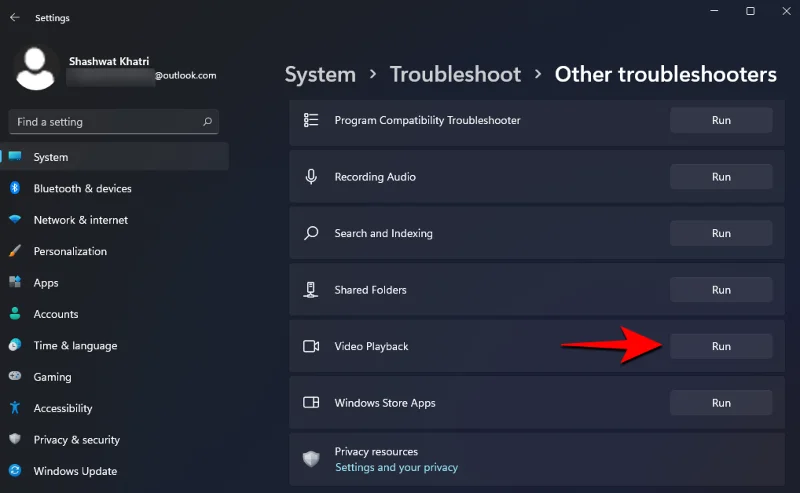Run the Recording Audio troubleshooter

pyautogui.click(x=721, y=177)
